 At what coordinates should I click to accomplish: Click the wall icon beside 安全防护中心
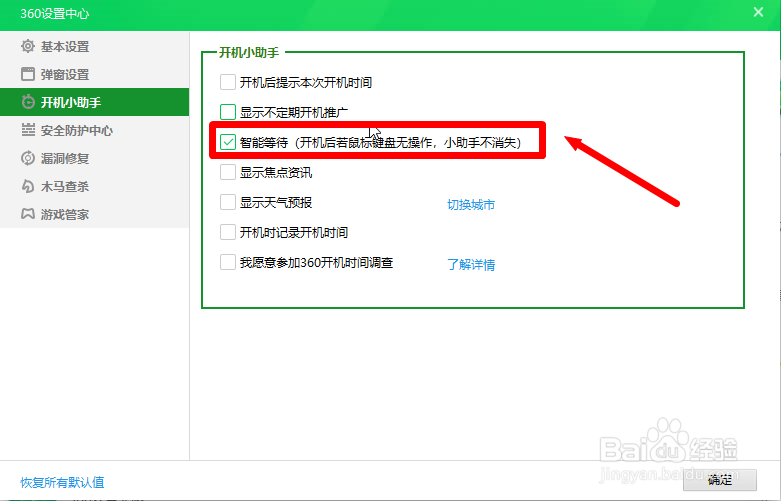coord(28,130)
